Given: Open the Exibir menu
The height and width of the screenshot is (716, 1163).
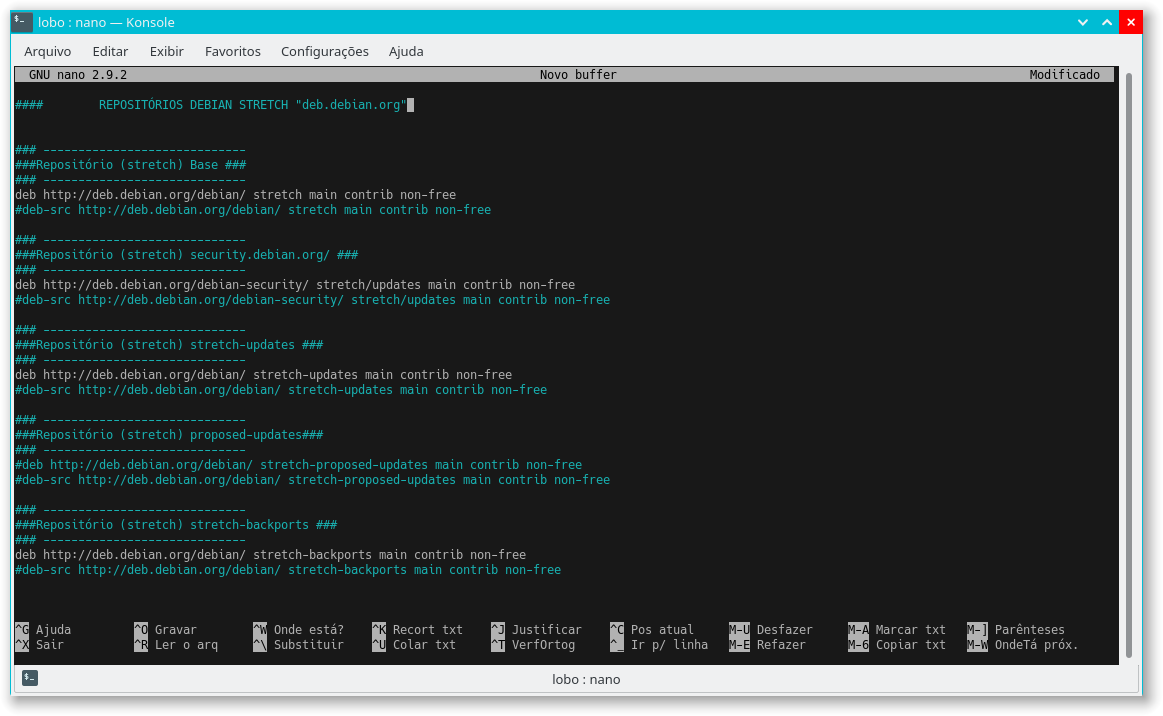Looking at the screenshot, I should pyautogui.click(x=166, y=51).
